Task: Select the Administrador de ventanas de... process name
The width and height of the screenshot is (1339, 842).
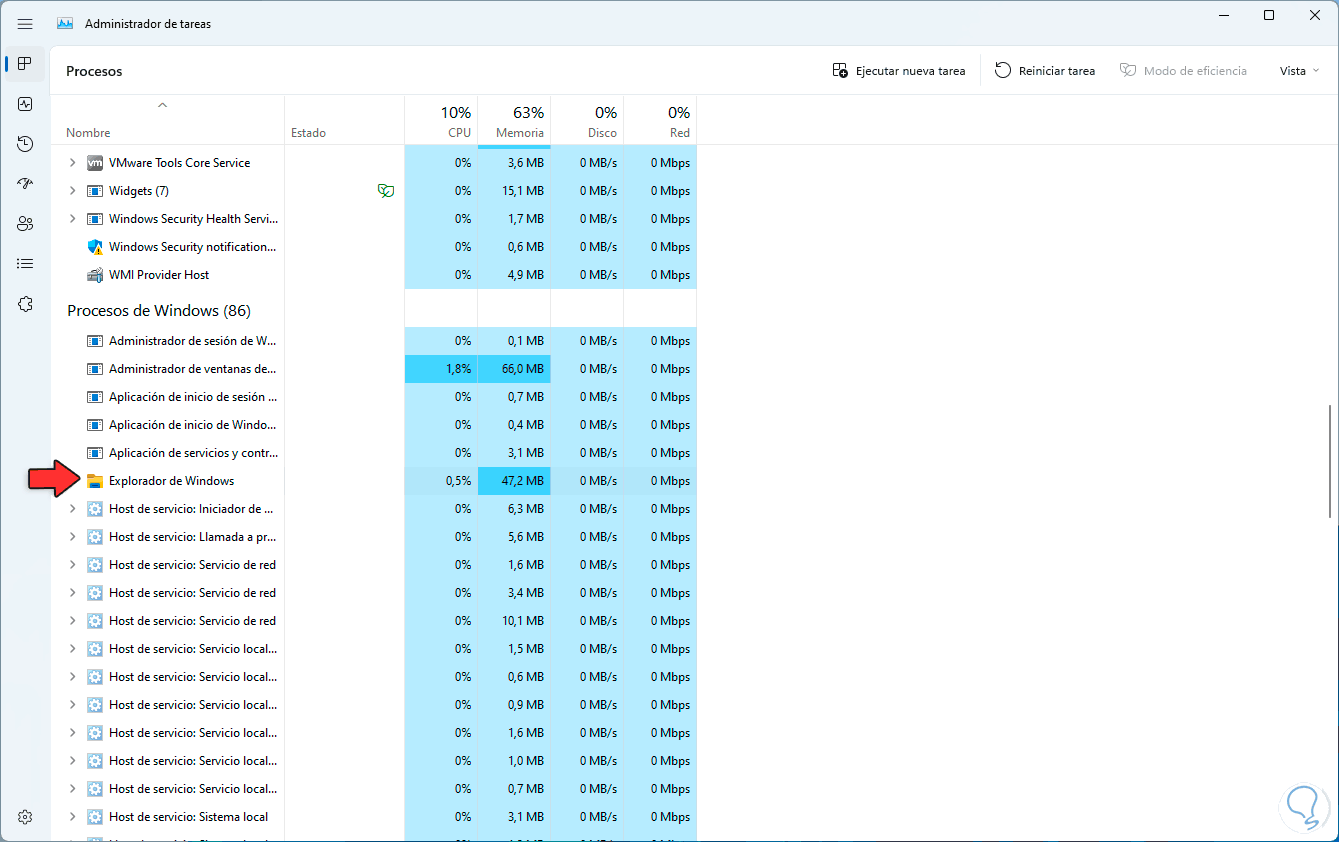Action: (x=193, y=369)
